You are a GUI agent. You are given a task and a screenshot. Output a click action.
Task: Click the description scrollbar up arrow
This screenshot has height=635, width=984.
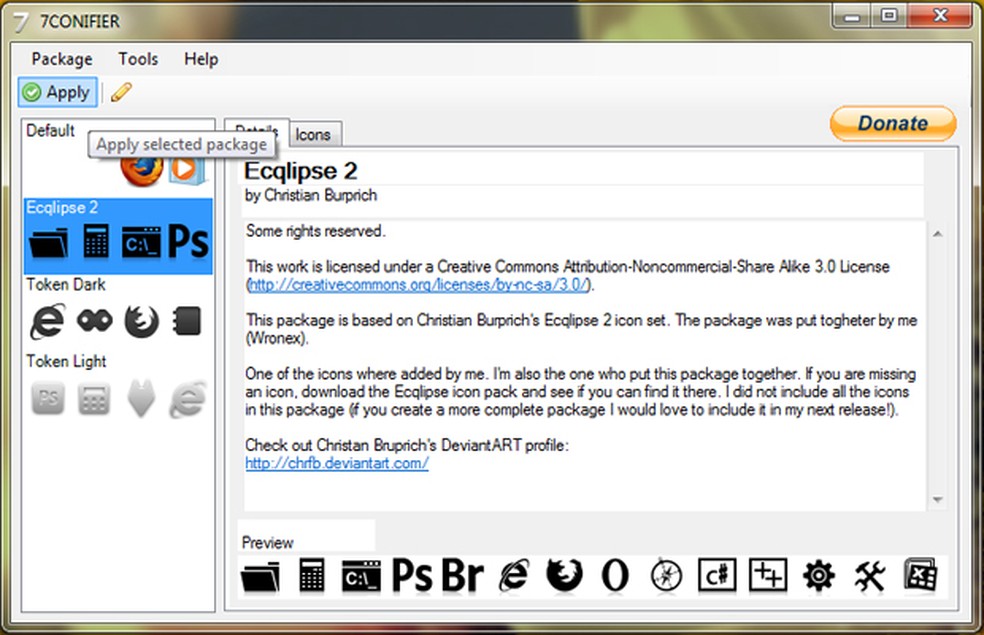(938, 234)
